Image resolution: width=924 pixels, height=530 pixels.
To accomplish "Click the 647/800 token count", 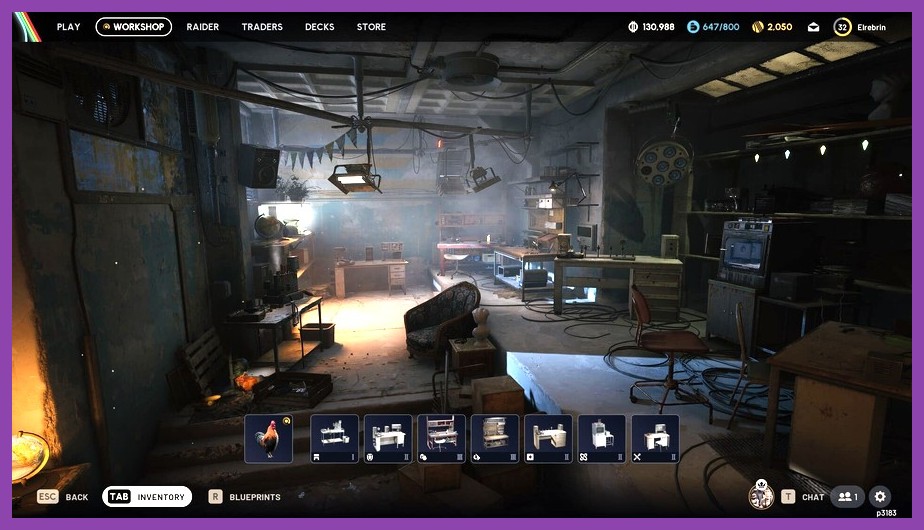I will point(721,27).
